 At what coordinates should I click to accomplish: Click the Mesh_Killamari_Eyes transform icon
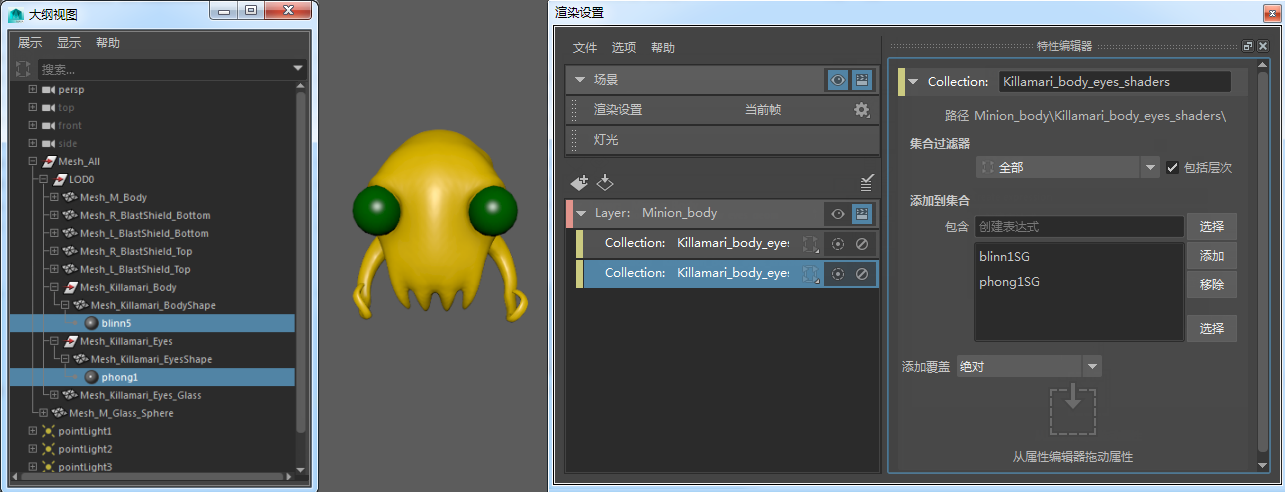tap(70, 341)
